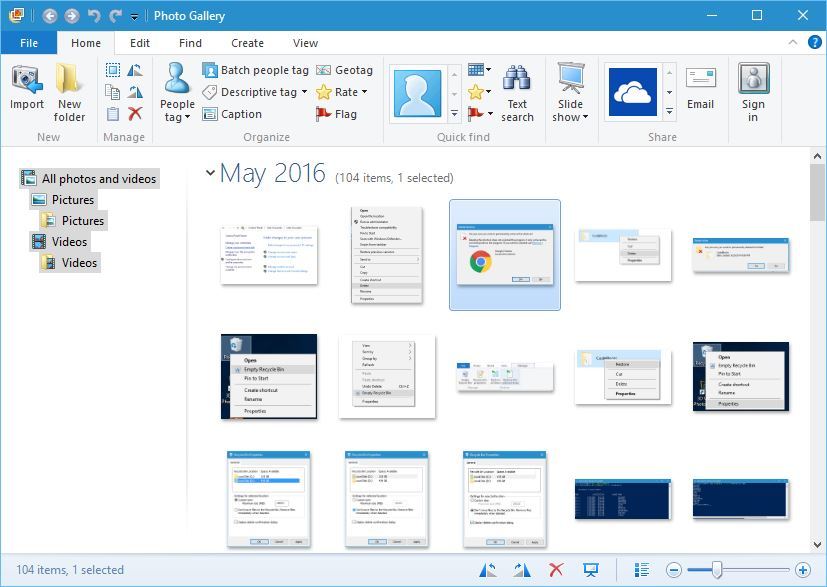
Task: Open Help question mark icon
Action: [814, 42]
